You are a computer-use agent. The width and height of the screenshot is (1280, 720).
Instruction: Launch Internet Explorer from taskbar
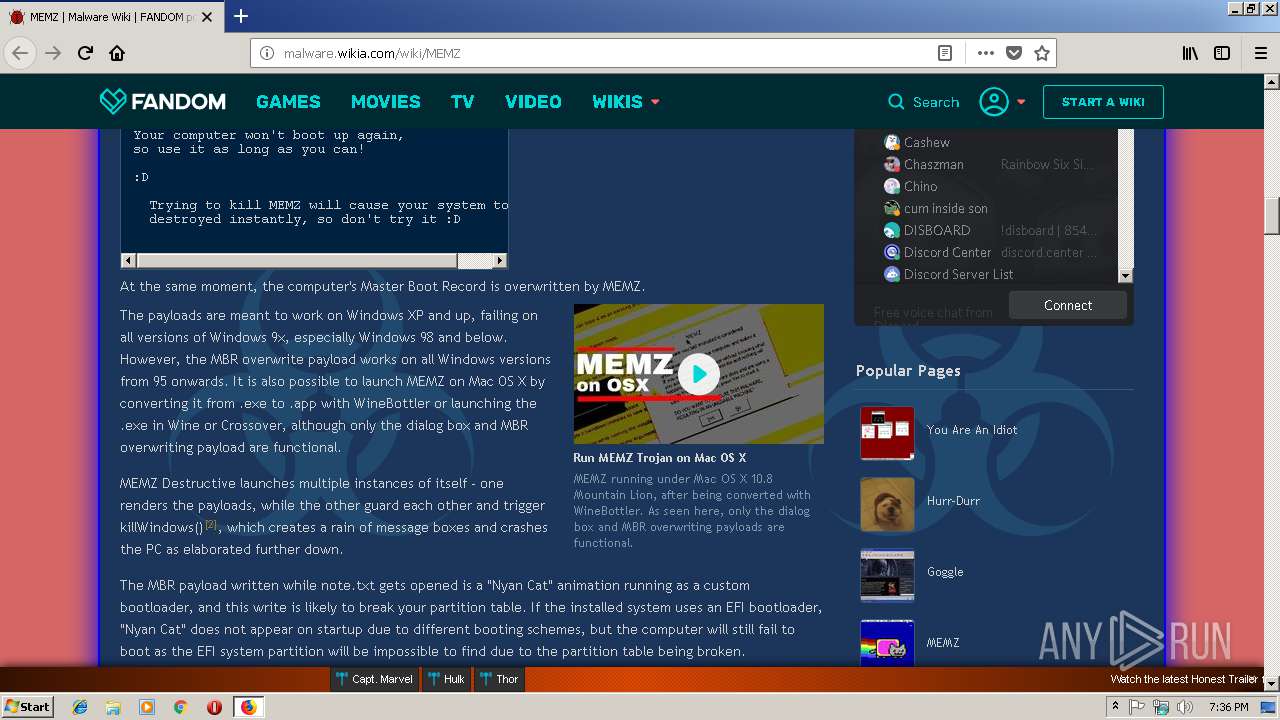(80, 707)
